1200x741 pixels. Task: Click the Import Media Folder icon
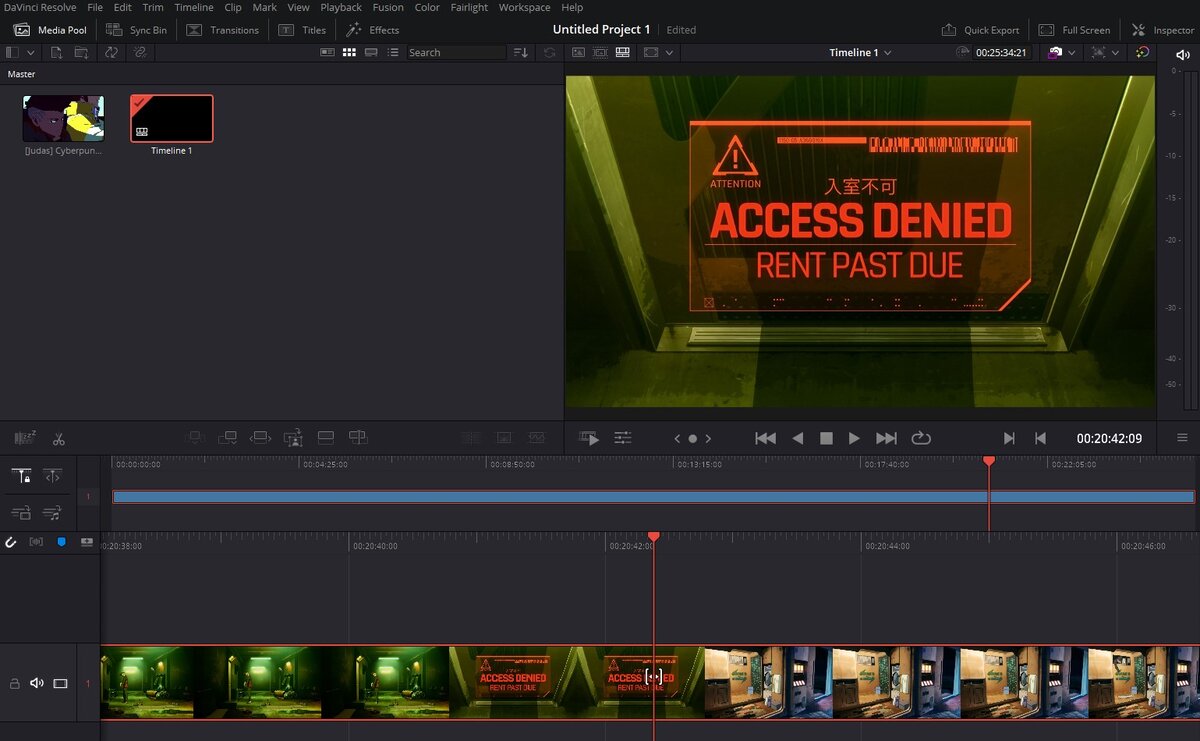pos(82,52)
